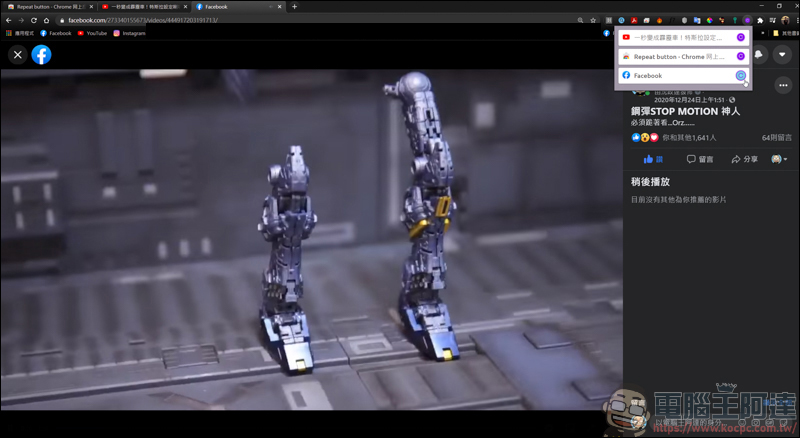Select the Facebook entry in extension popup

683,76
